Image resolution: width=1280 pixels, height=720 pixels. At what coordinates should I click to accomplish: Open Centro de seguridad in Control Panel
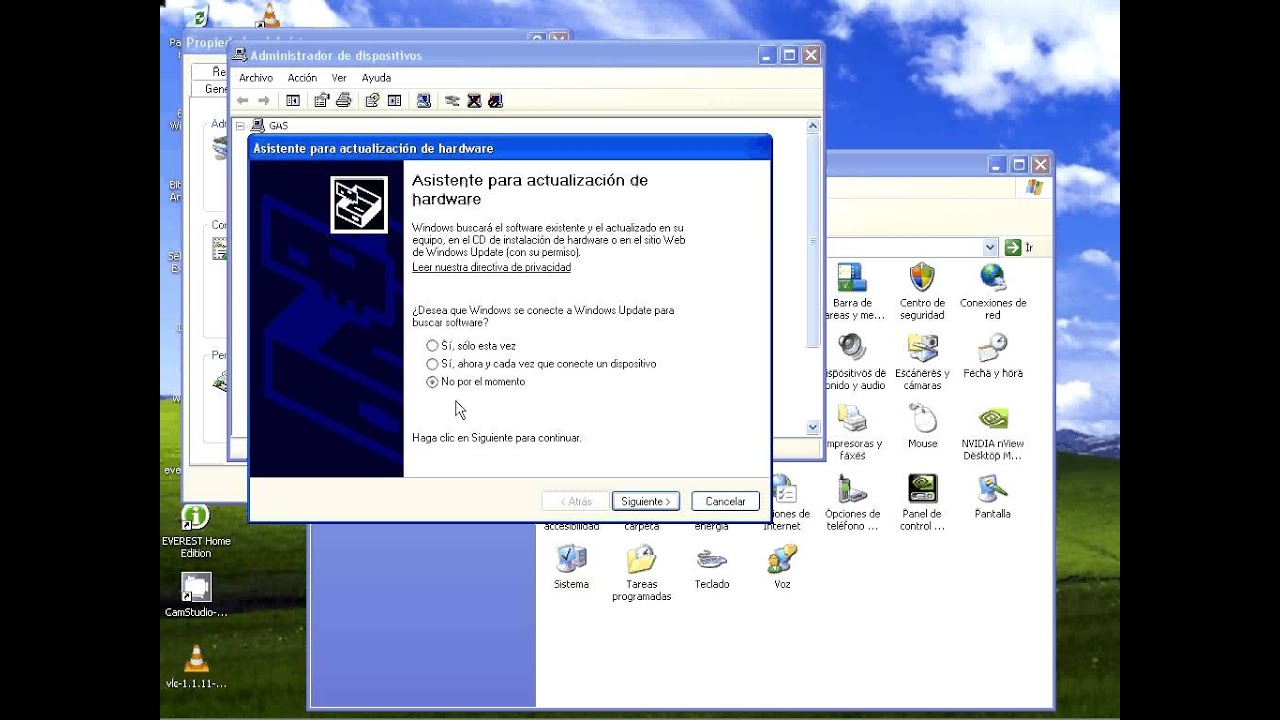point(921,291)
